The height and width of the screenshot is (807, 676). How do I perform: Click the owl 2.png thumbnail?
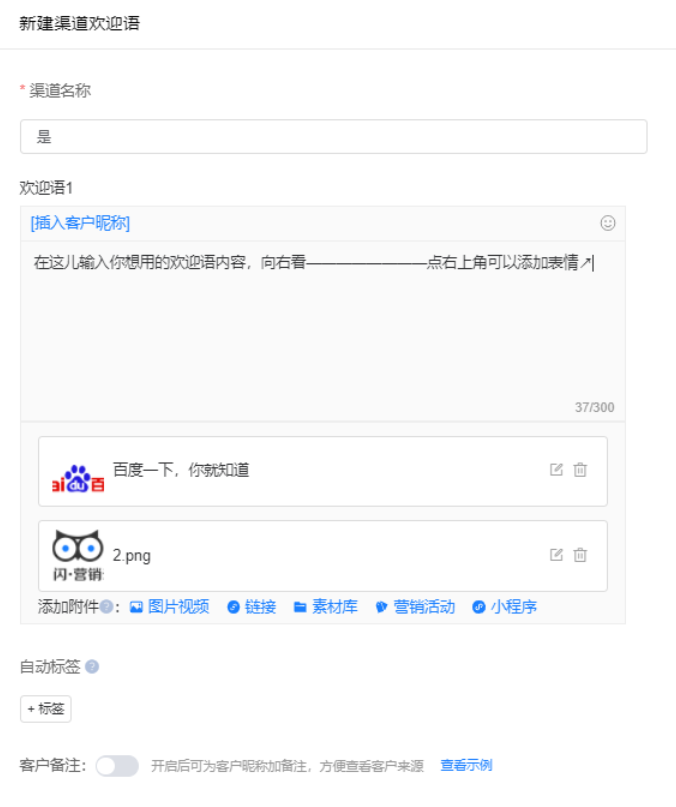[x=78, y=555]
